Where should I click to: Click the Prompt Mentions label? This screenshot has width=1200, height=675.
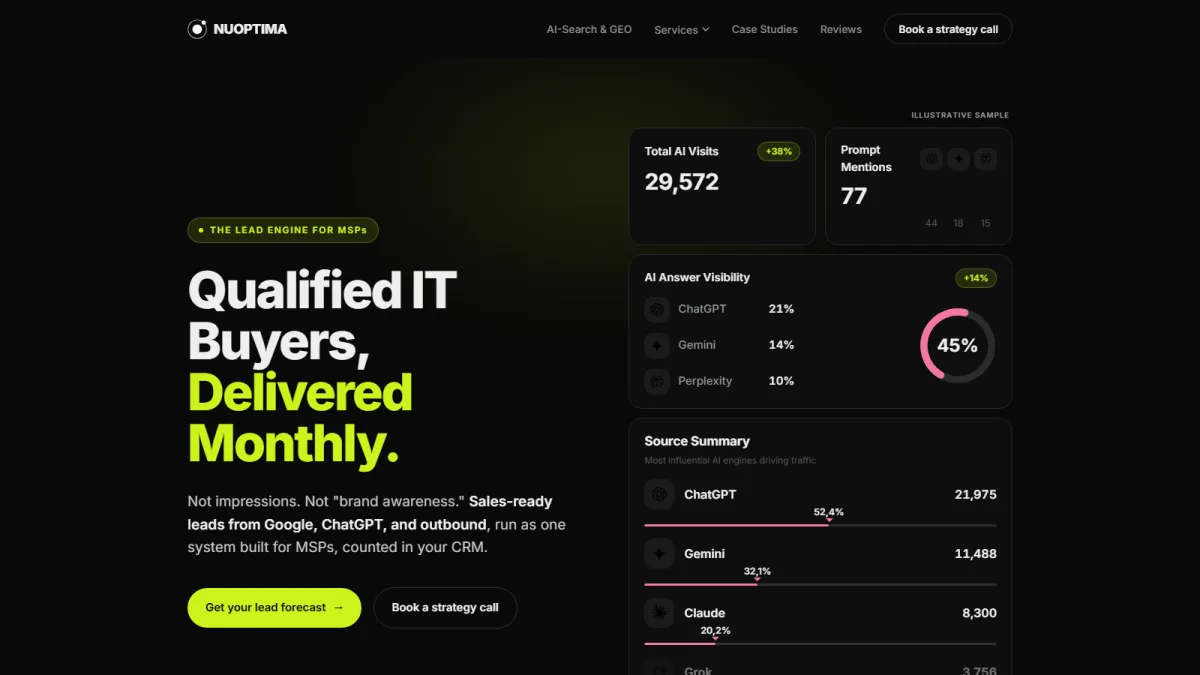pos(866,158)
